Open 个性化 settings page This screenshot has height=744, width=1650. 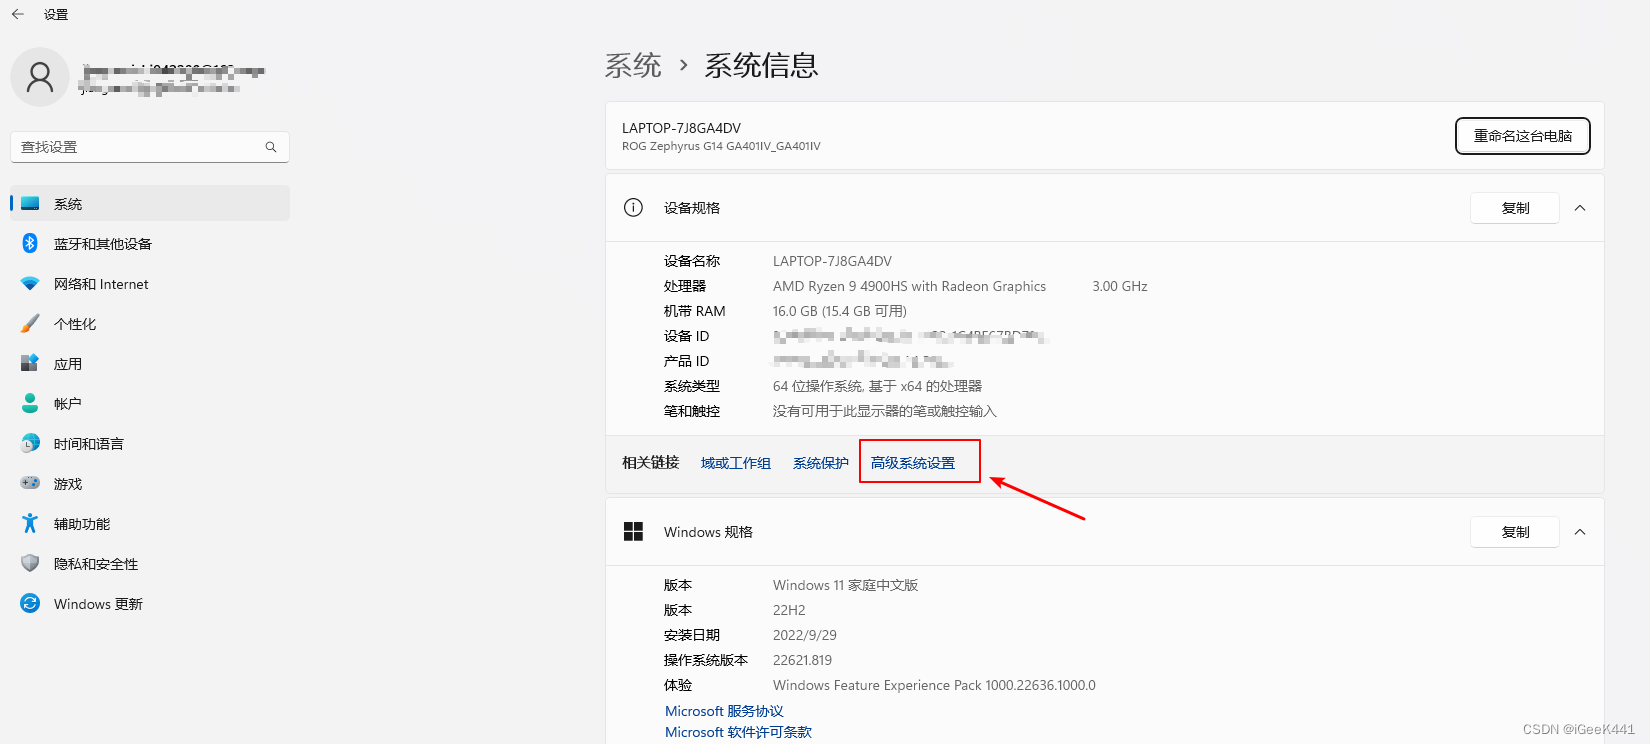click(x=150, y=323)
